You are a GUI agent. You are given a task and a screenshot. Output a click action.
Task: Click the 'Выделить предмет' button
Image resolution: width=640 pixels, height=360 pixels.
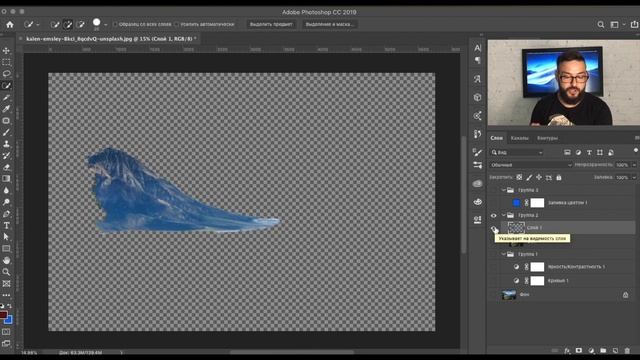point(271,24)
